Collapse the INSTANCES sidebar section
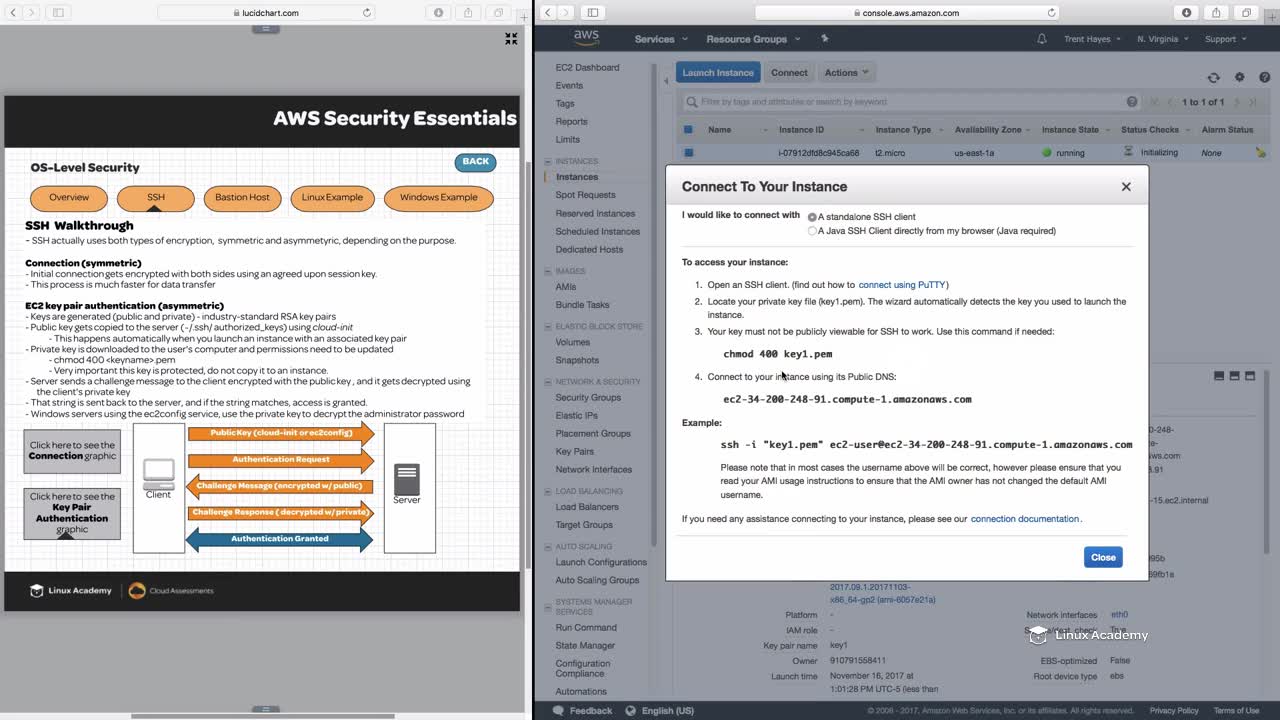 click(x=547, y=161)
